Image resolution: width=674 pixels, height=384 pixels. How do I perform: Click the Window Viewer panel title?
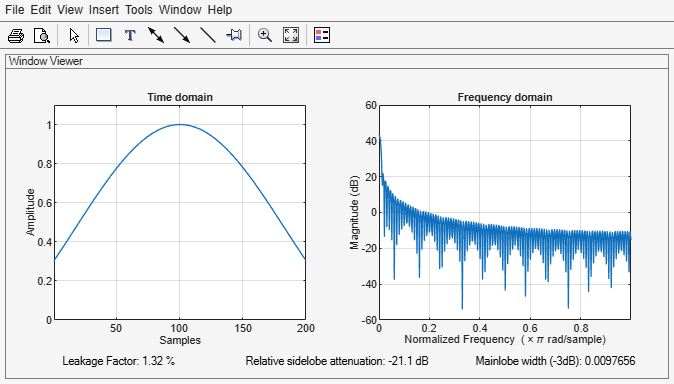coord(46,61)
